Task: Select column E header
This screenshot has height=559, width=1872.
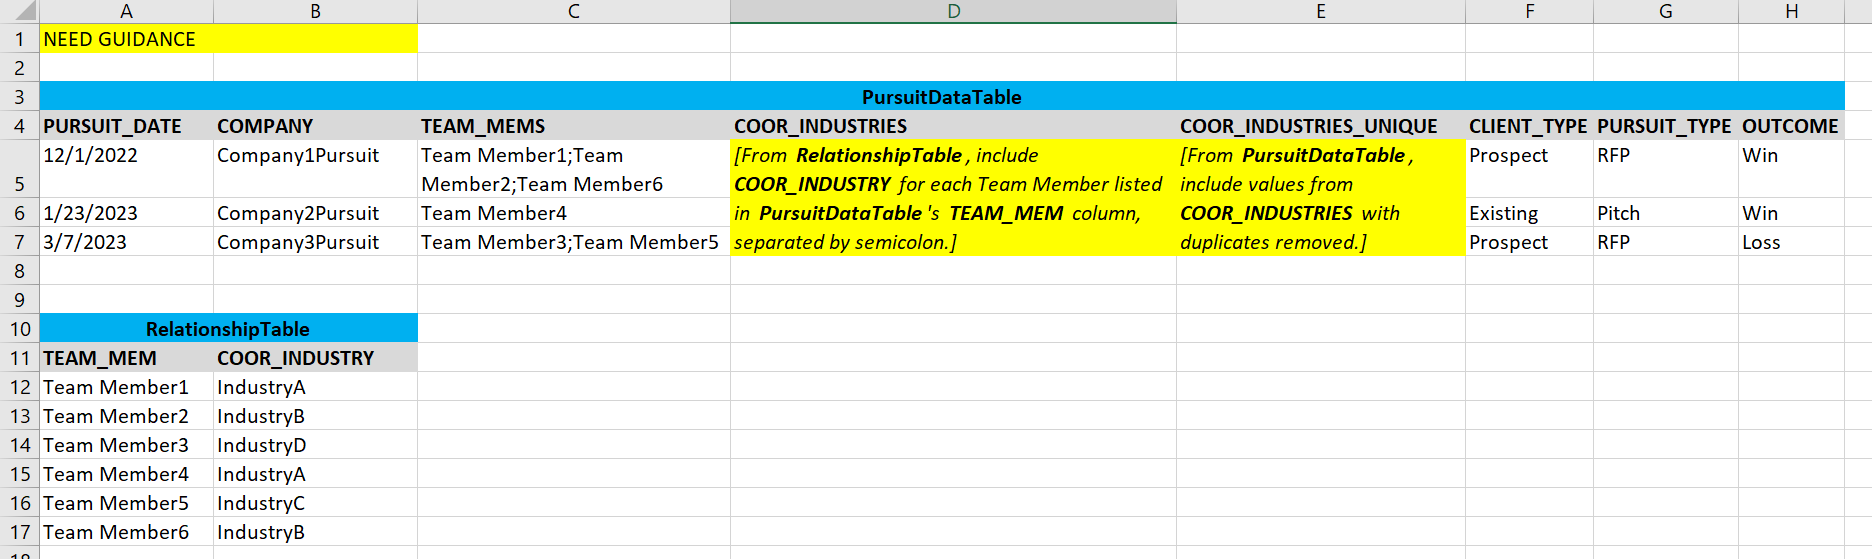Action: coord(1321,11)
